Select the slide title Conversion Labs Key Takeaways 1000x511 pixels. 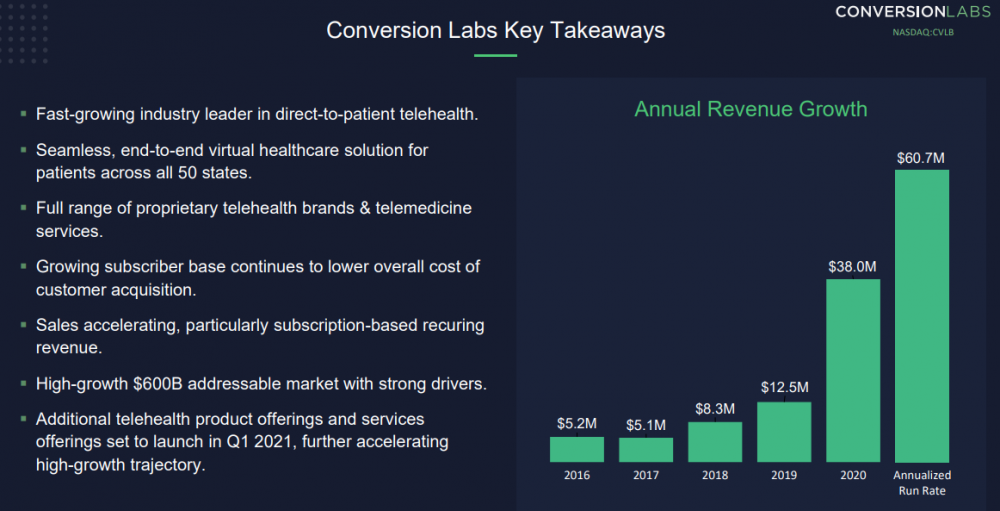point(495,31)
